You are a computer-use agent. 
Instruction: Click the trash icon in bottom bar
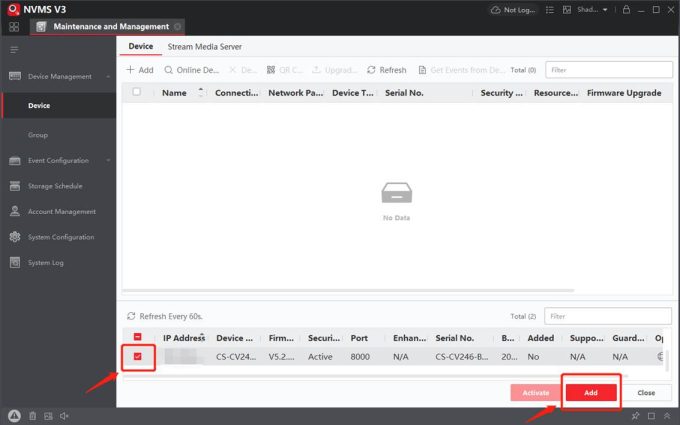pyautogui.click(x=32, y=415)
